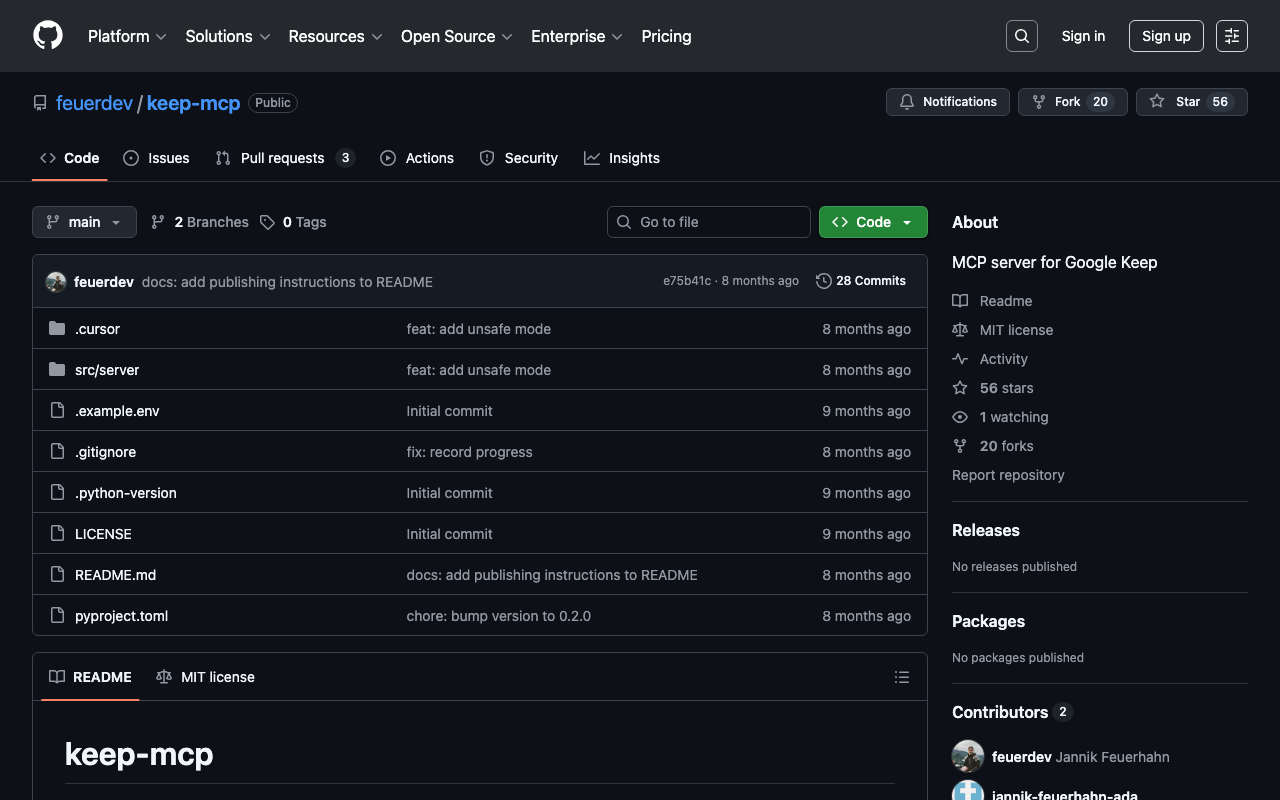Click the Sign up button
The width and height of the screenshot is (1280, 800).
[1166, 36]
